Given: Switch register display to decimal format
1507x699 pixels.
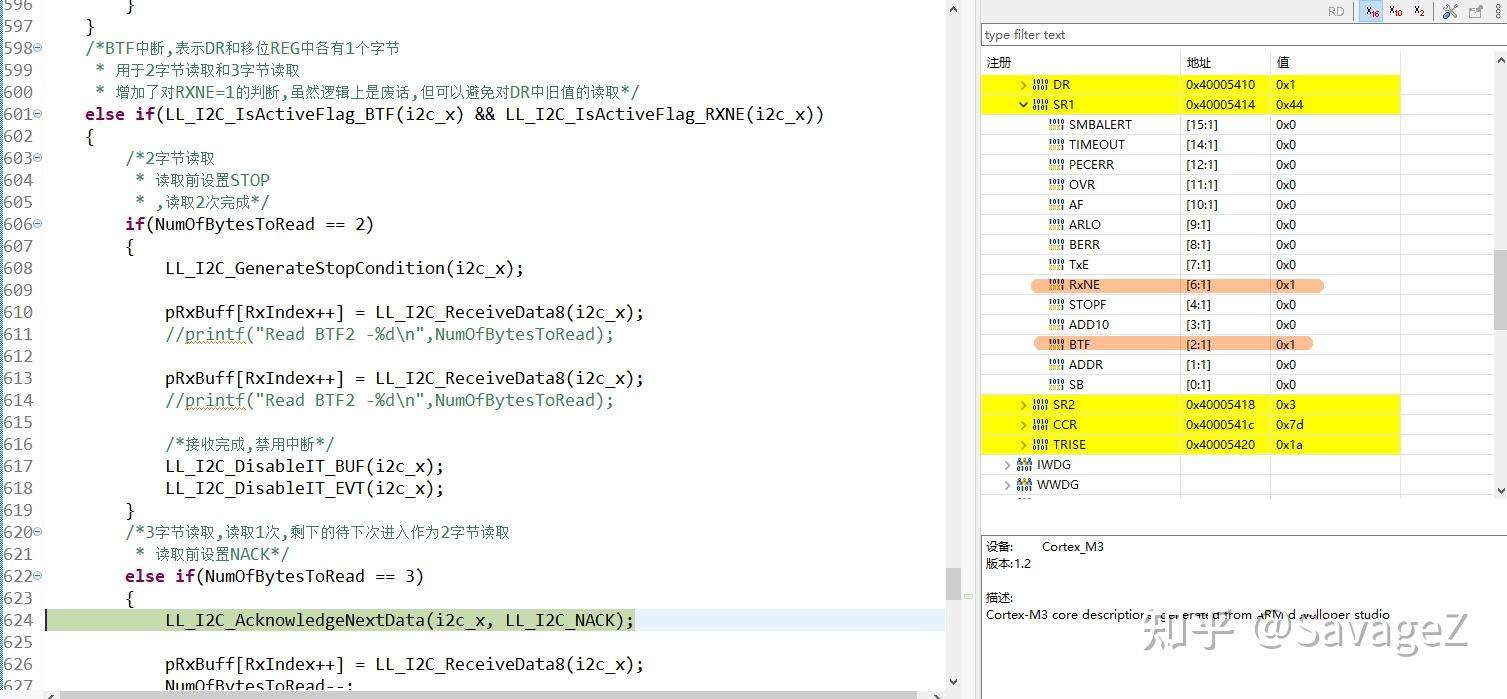Looking at the screenshot, I should click(1395, 11).
